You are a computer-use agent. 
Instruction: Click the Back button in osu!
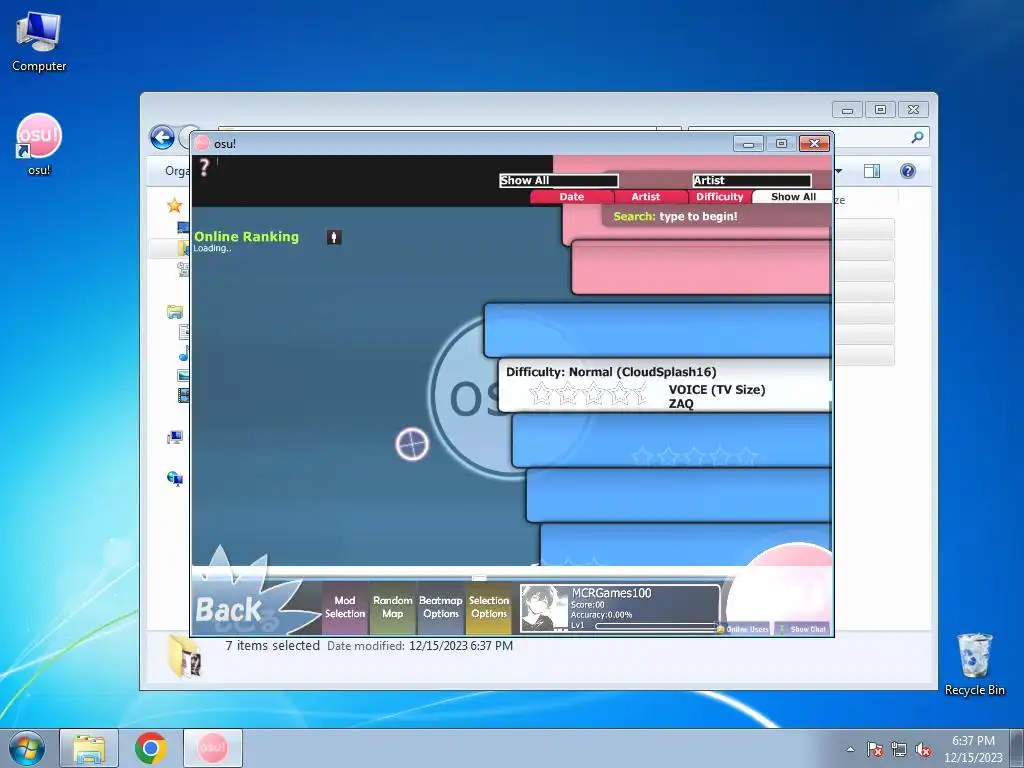coord(229,610)
